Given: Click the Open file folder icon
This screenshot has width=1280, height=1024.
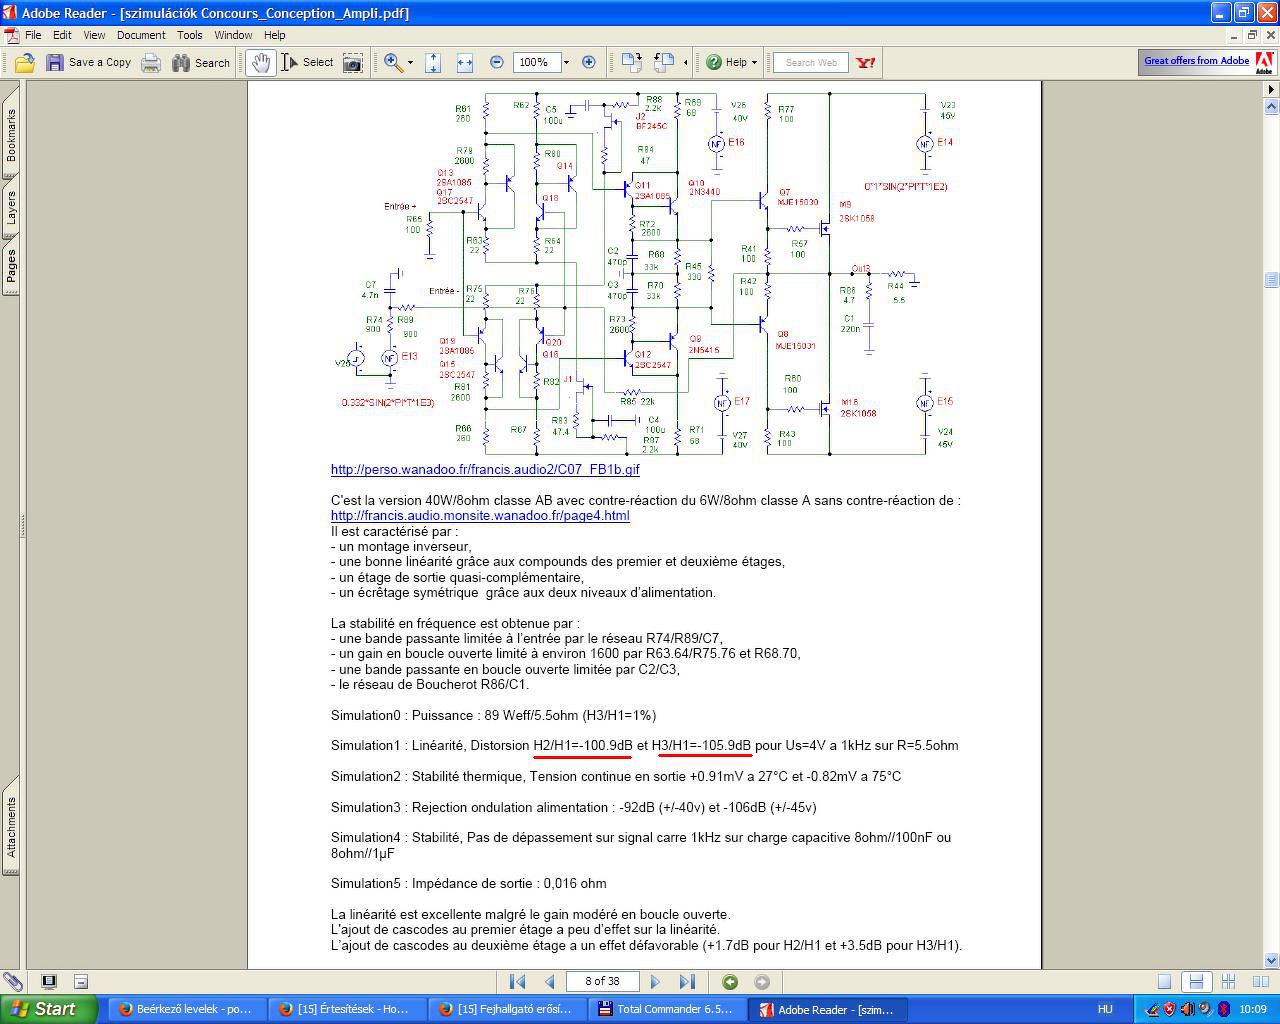Looking at the screenshot, I should coord(24,62).
